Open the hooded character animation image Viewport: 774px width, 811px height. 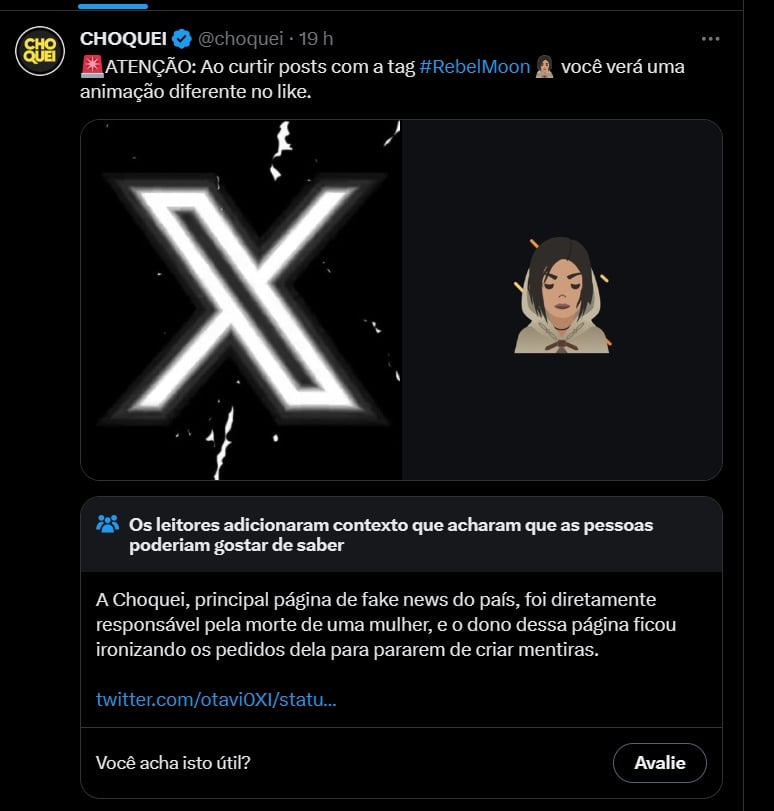[562, 300]
